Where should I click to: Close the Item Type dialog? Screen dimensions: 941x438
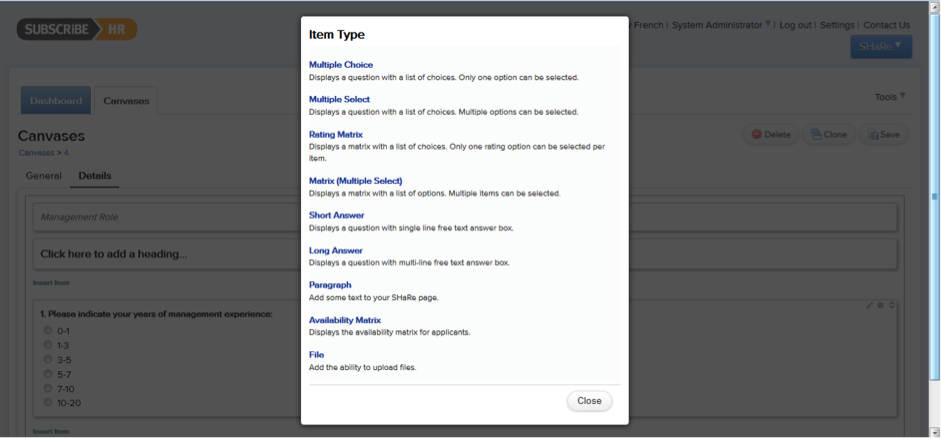click(589, 401)
